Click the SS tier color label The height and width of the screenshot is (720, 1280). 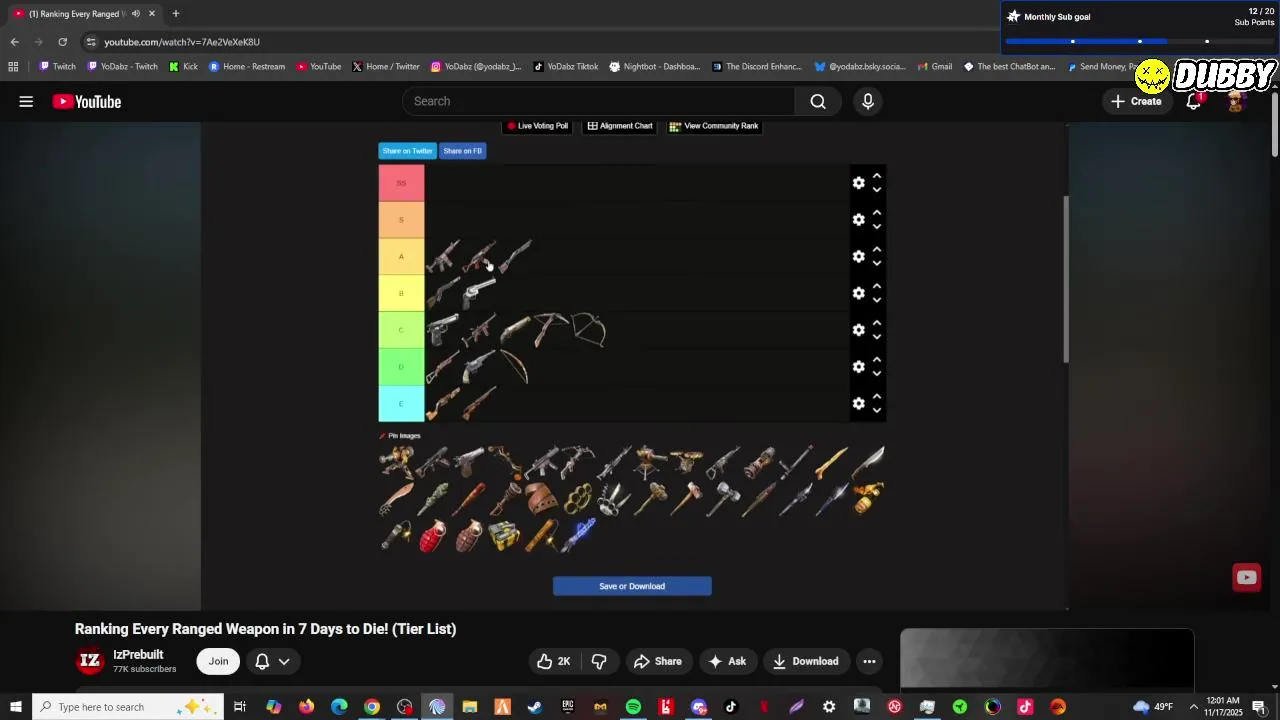tap(401, 183)
